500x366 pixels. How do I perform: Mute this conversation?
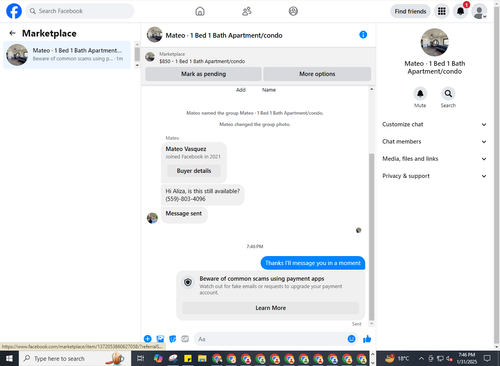point(420,94)
